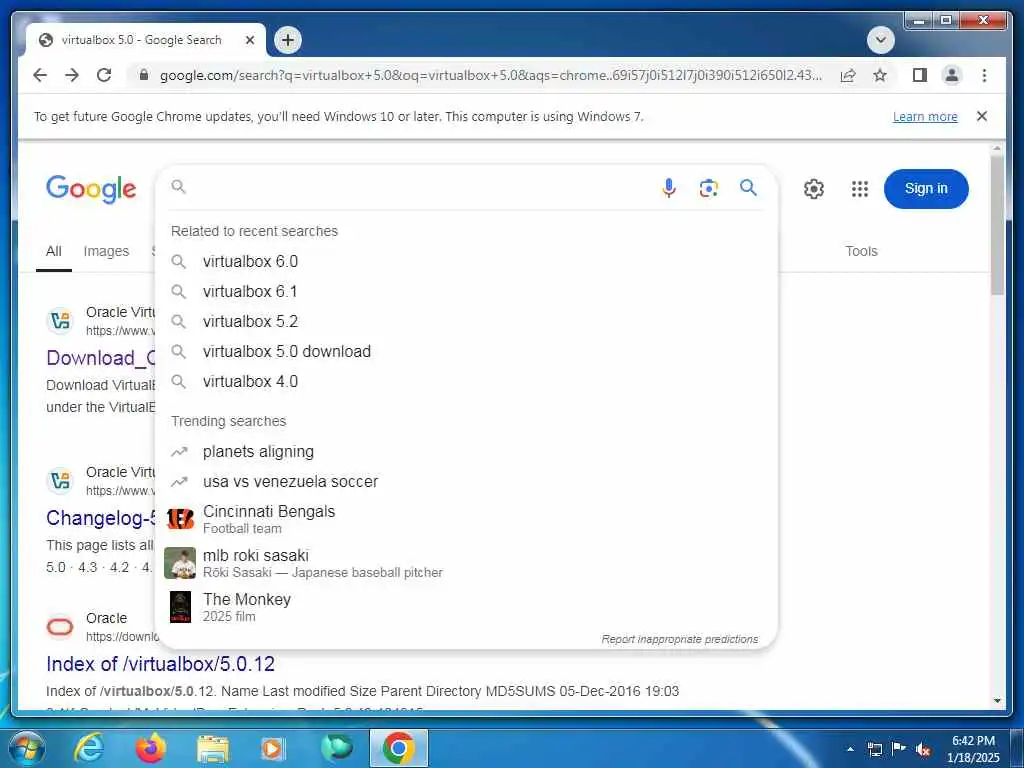The width and height of the screenshot is (1024, 768).
Task: Show hidden tray icons arrow
Action: point(850,749)
